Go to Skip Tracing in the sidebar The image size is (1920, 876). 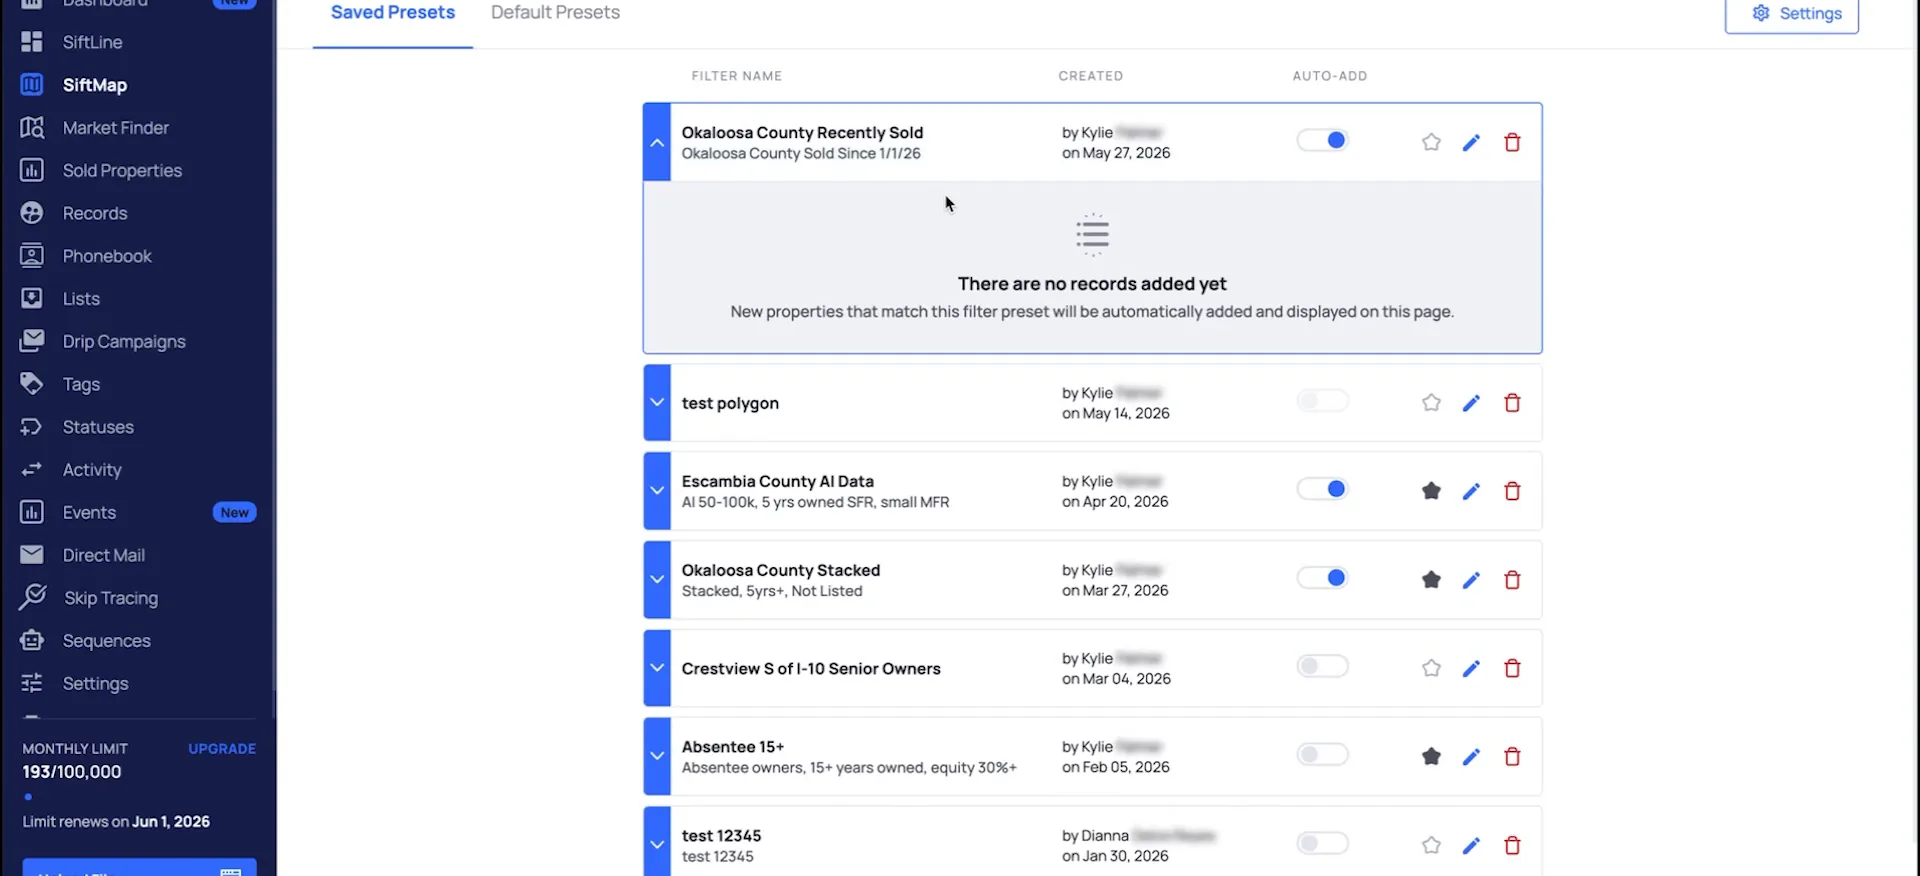(x=111, y=598)
